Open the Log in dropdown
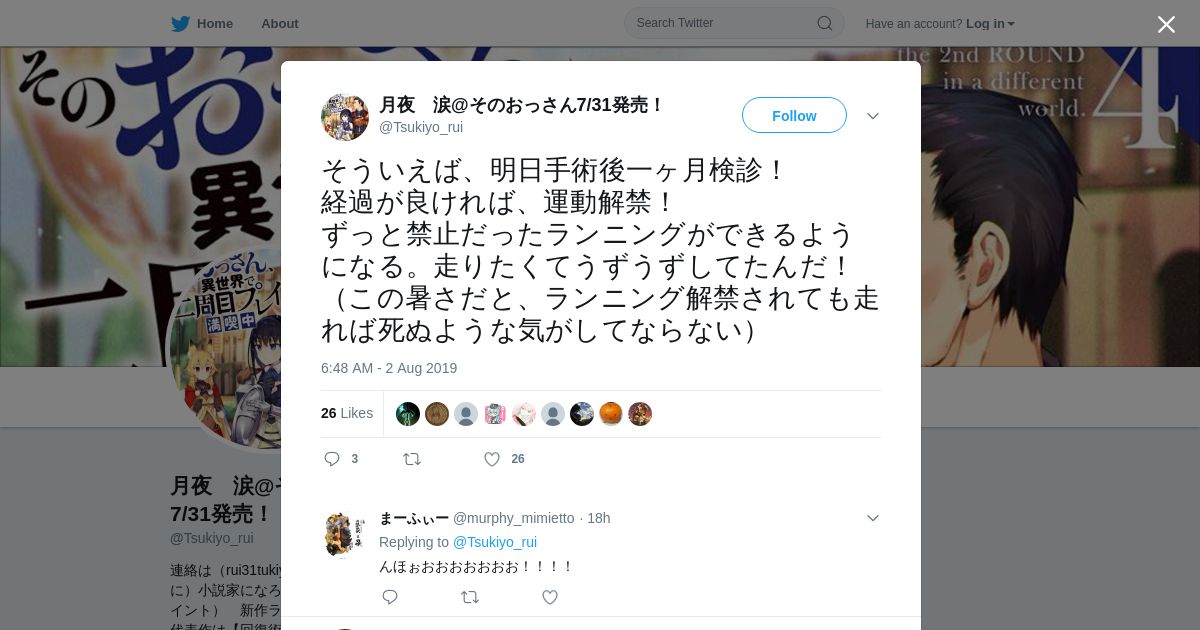The height and width of the screenshot is (630, 1200). [990, 24]
